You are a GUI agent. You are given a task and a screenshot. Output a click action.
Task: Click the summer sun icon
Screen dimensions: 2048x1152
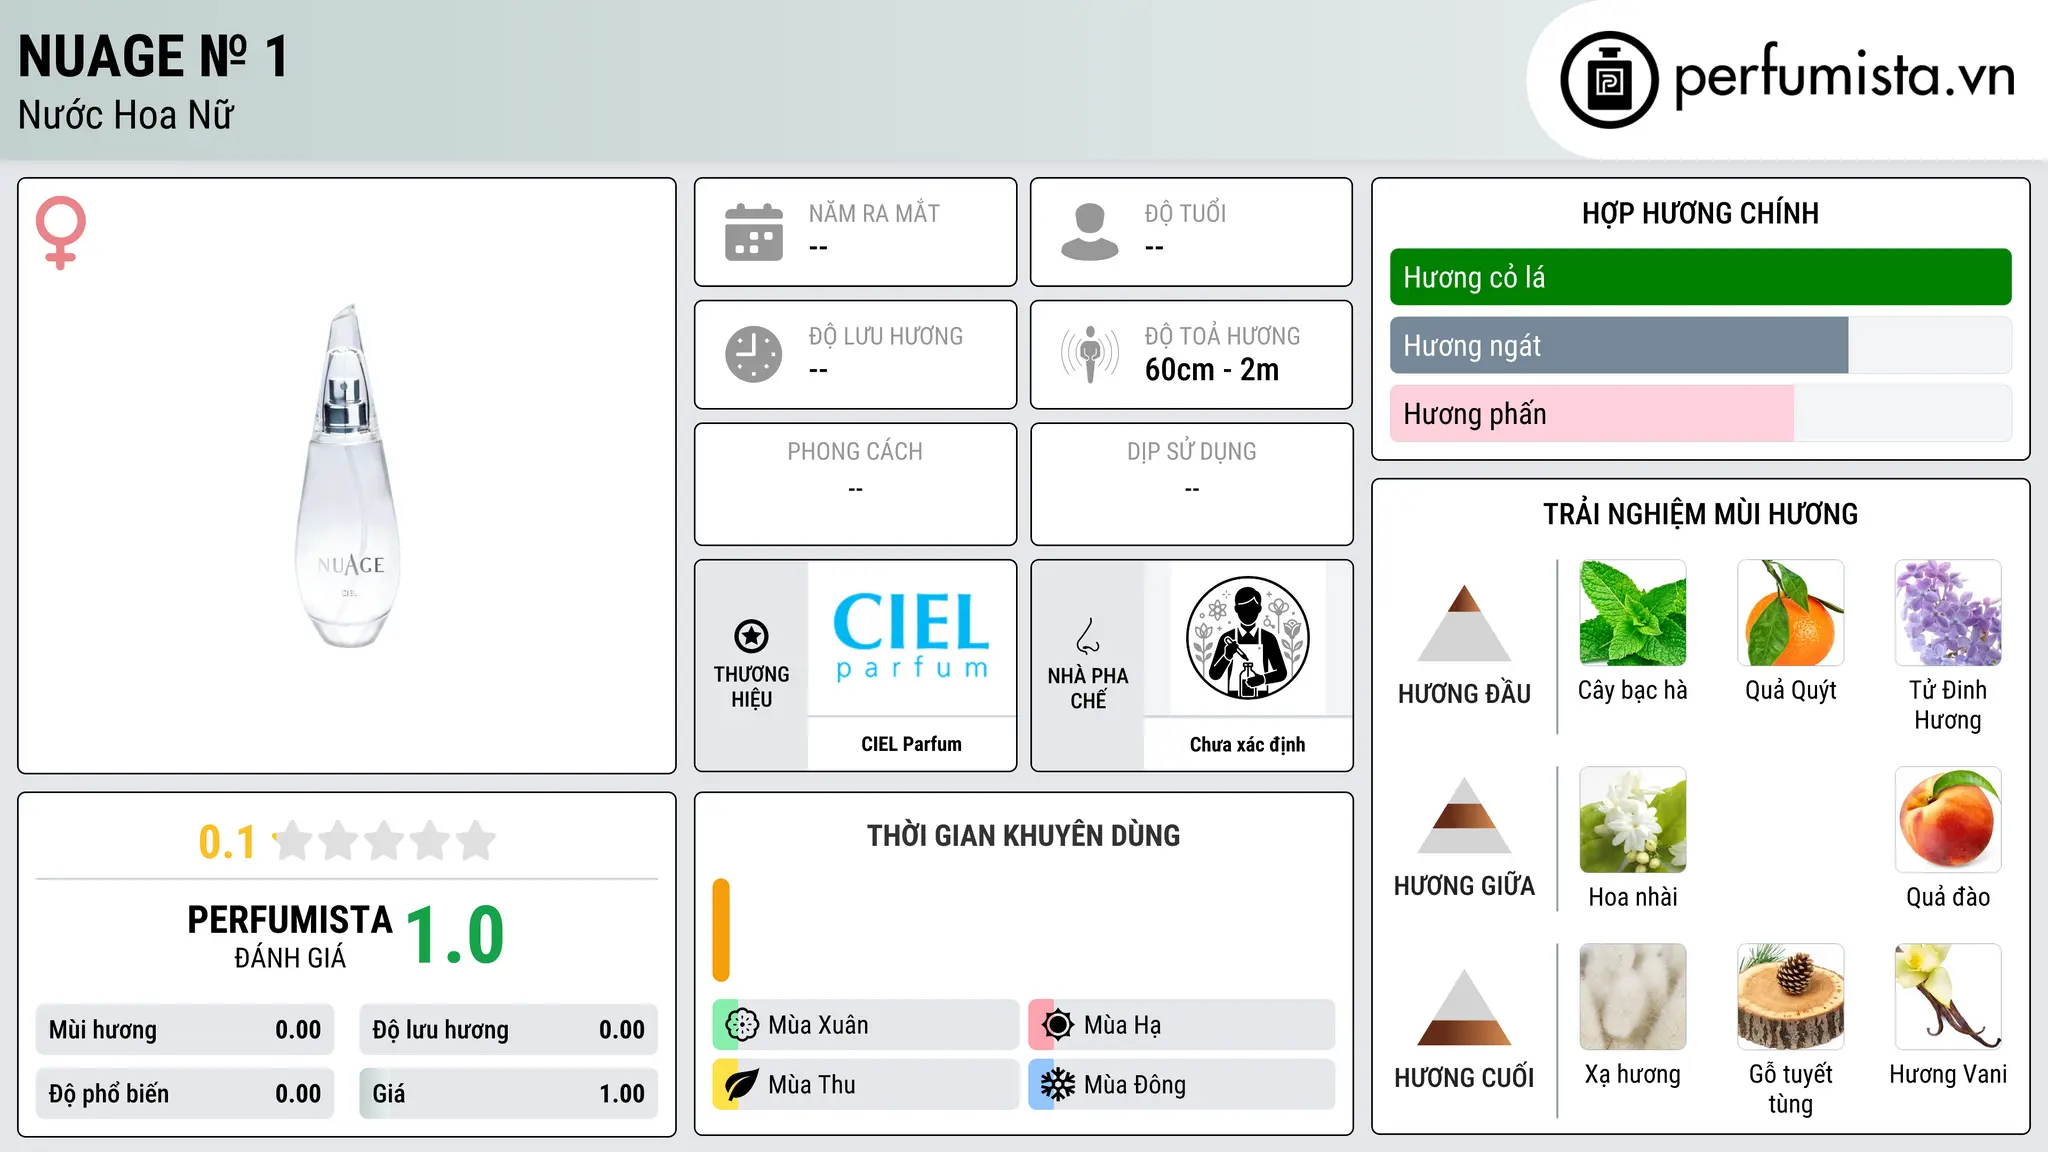[x=1058, y=1025]
